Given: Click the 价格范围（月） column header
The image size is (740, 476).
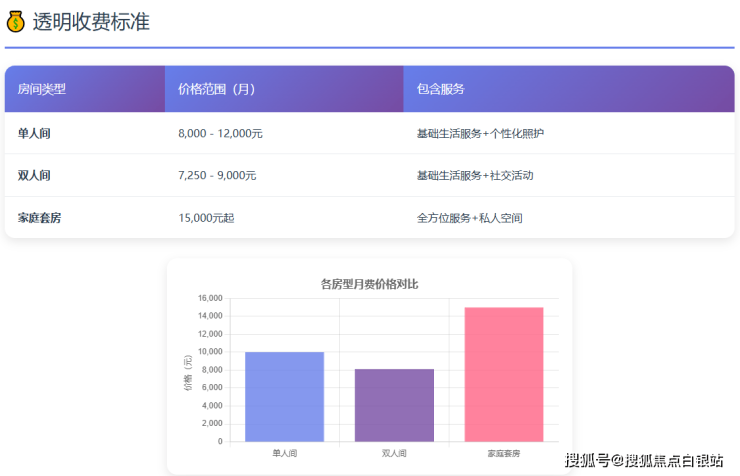Looking at the screenshot, I should coord(217,89).
